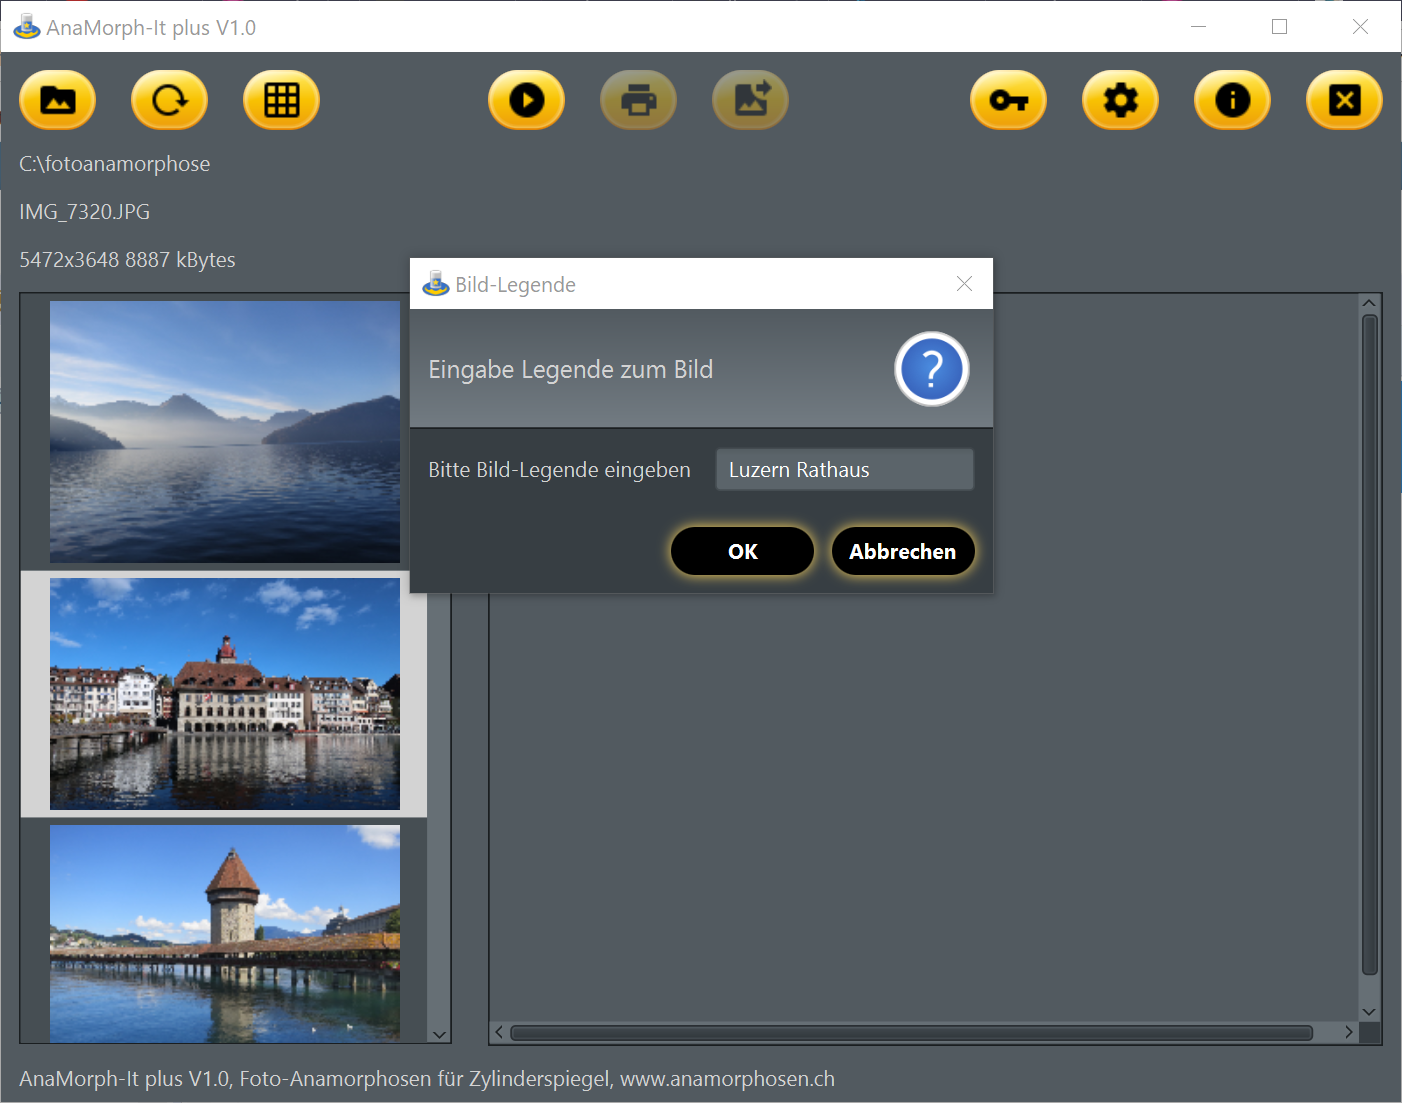Screen dimensions: 1402x1103
Task: Click right arrow of horizontal scrollbar
Action: coord(1348,1033)
